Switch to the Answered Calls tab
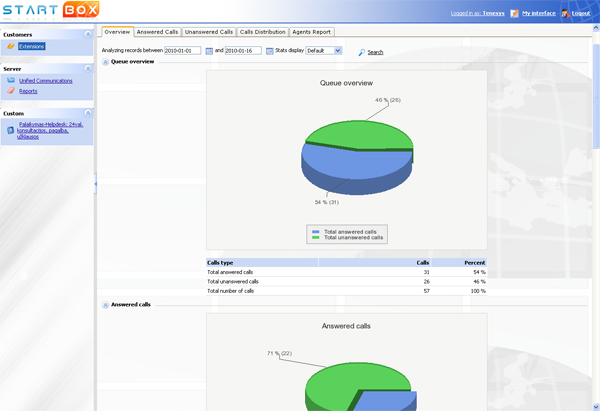 [157, 32]
